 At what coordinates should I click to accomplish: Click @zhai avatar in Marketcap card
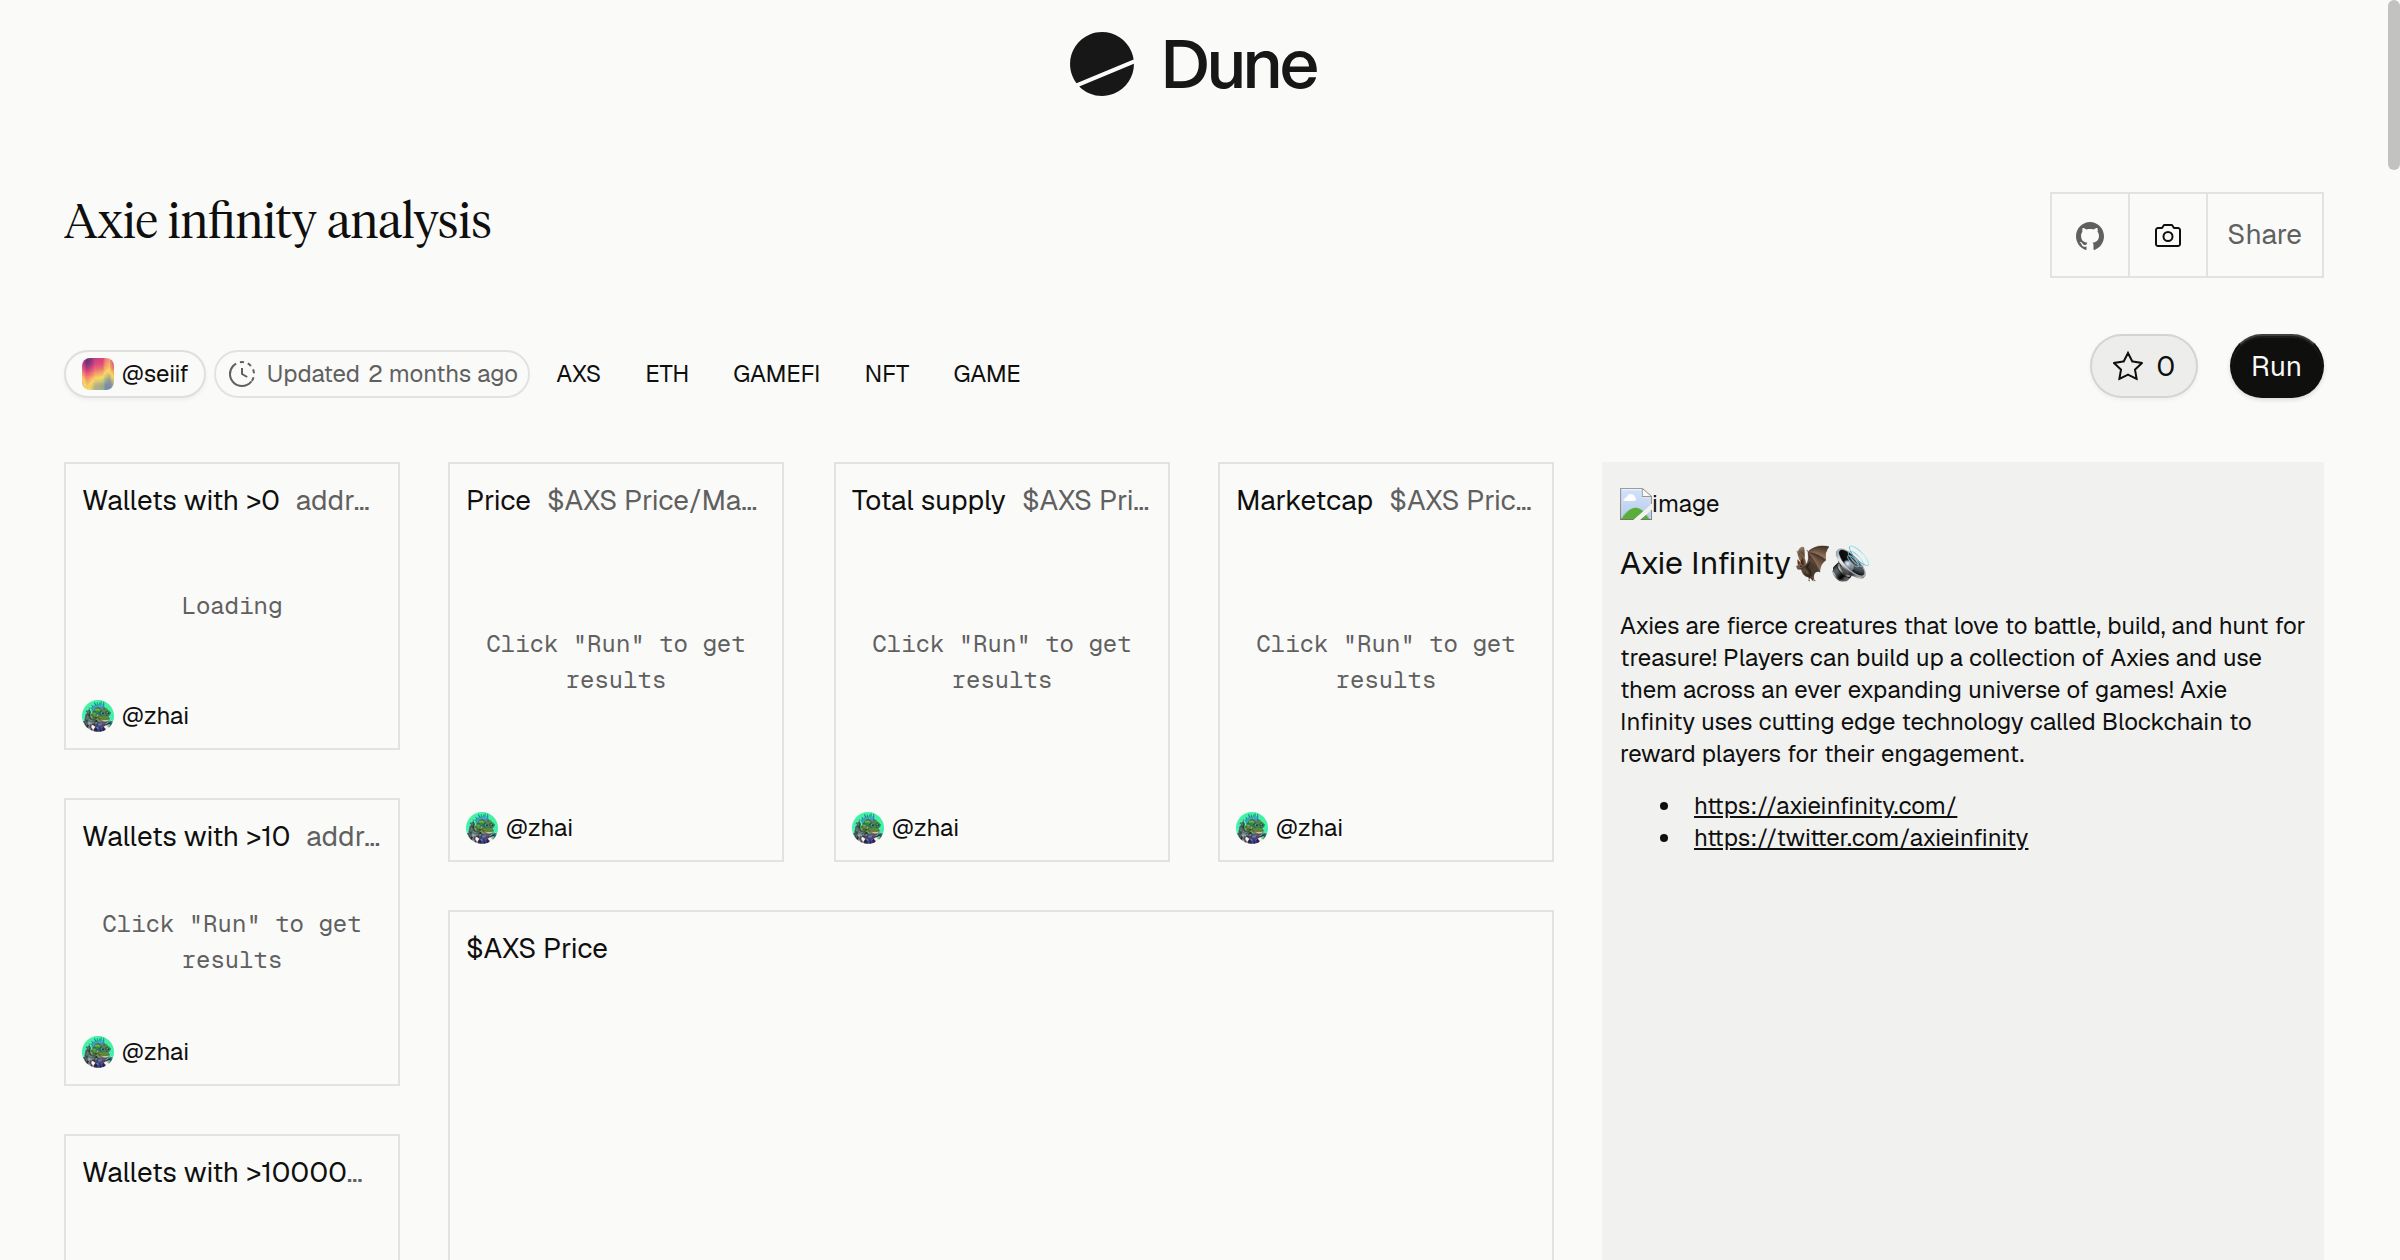tap(1251, 828)
